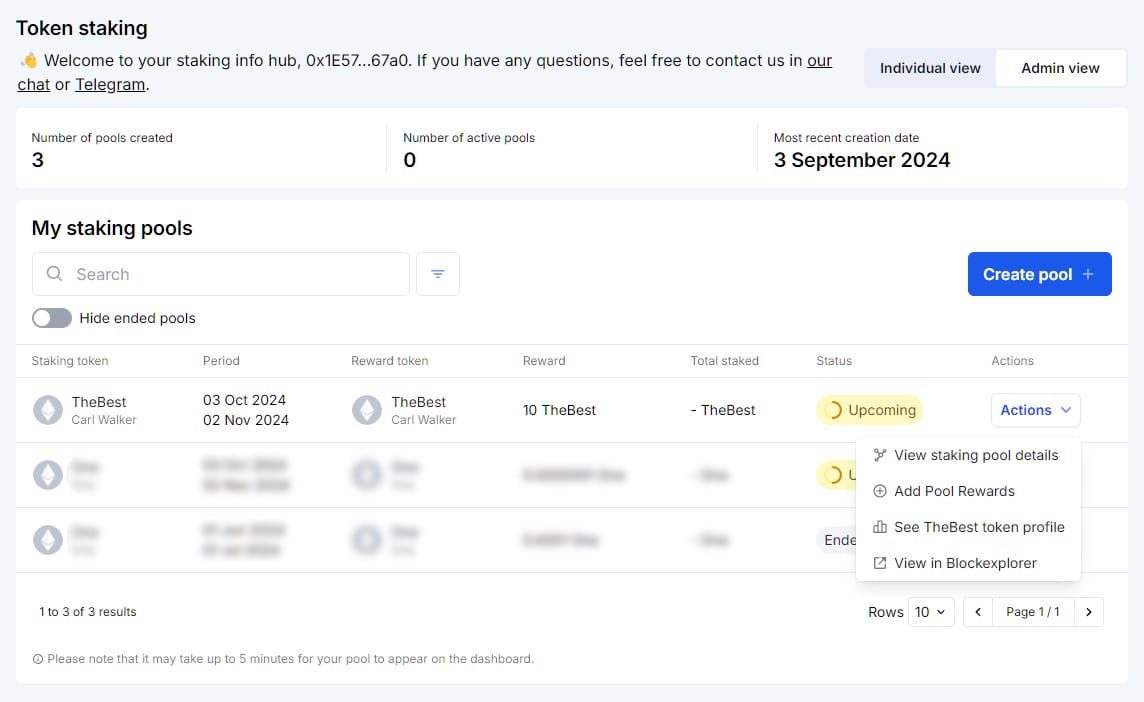
Task: Click the 'Number of pools created' label
Action: click(x=102, y=138)
